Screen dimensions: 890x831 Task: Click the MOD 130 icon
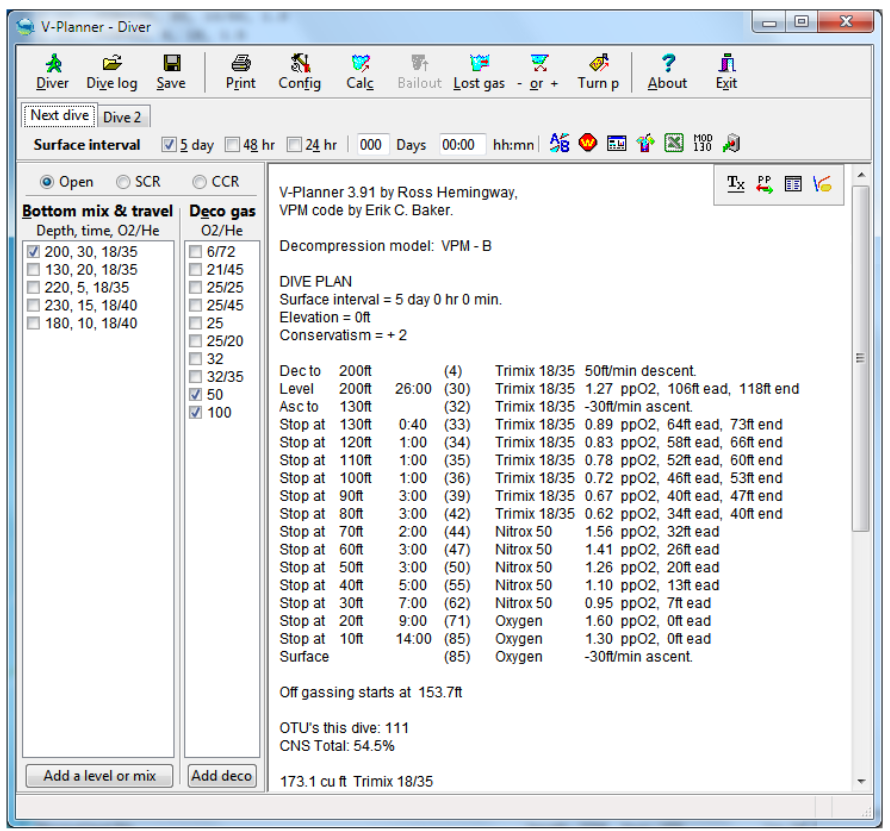703,144
